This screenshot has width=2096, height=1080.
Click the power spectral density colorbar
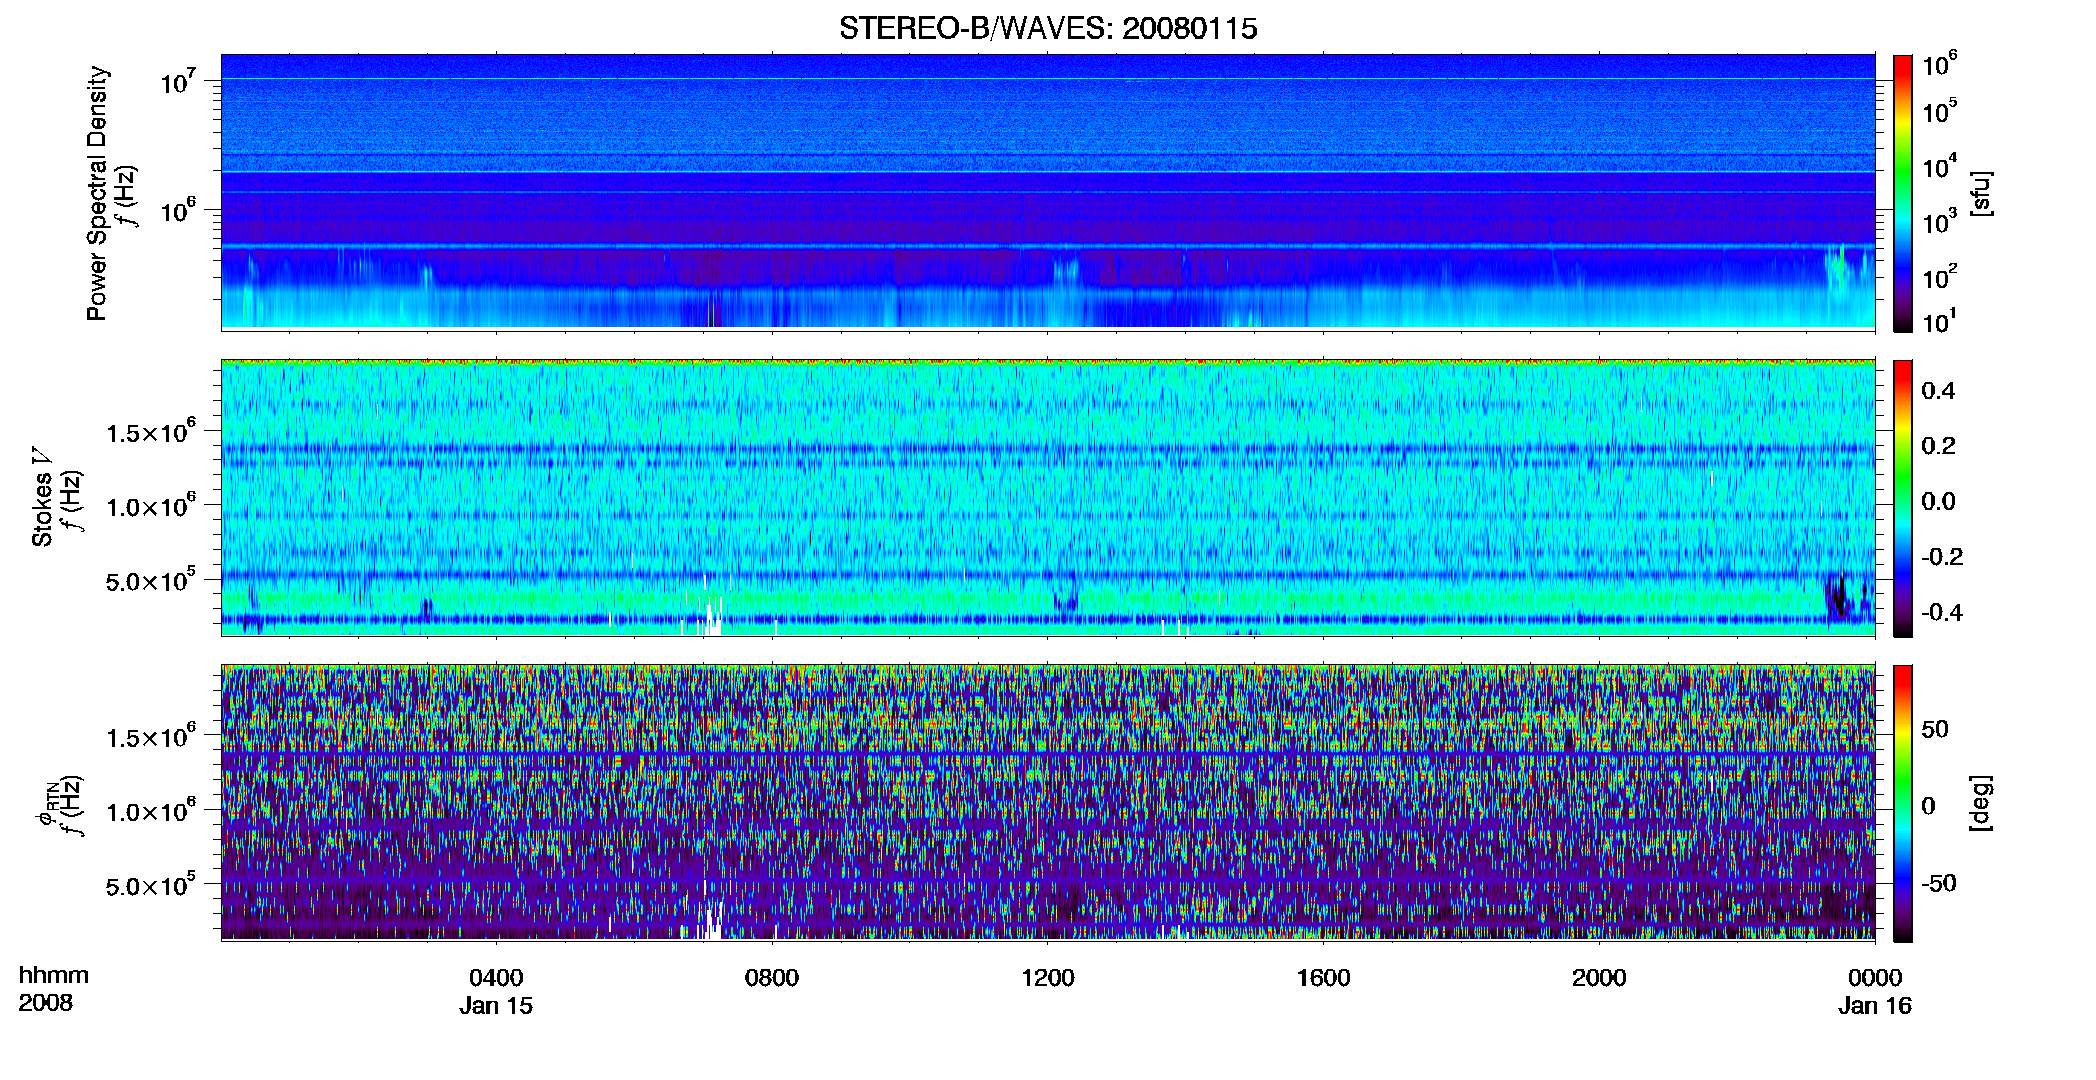(1903, 193)
